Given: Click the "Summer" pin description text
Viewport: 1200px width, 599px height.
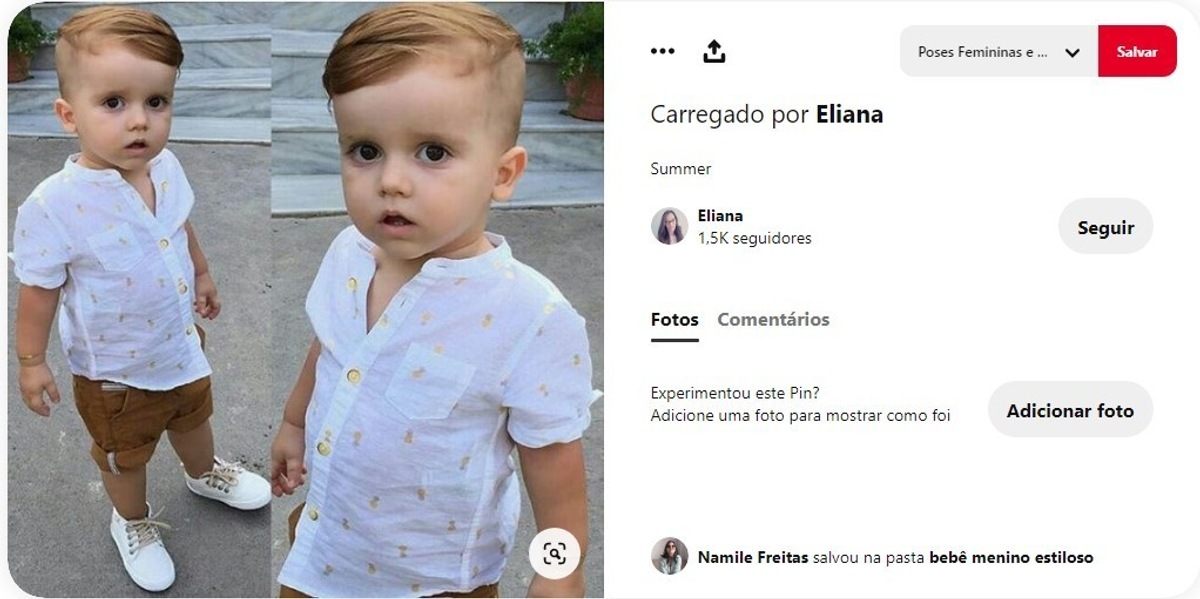Looking at the screenshot, I should coord(681,169).
